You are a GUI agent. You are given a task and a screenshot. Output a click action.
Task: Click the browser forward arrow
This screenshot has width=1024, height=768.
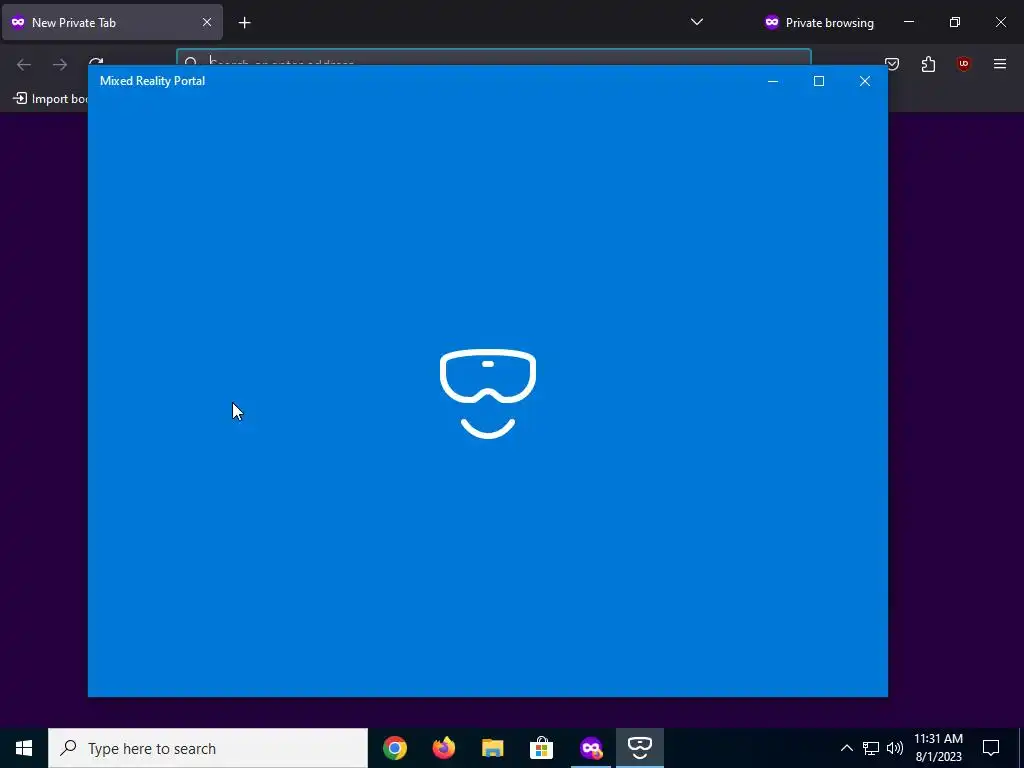tap(59, 64)
